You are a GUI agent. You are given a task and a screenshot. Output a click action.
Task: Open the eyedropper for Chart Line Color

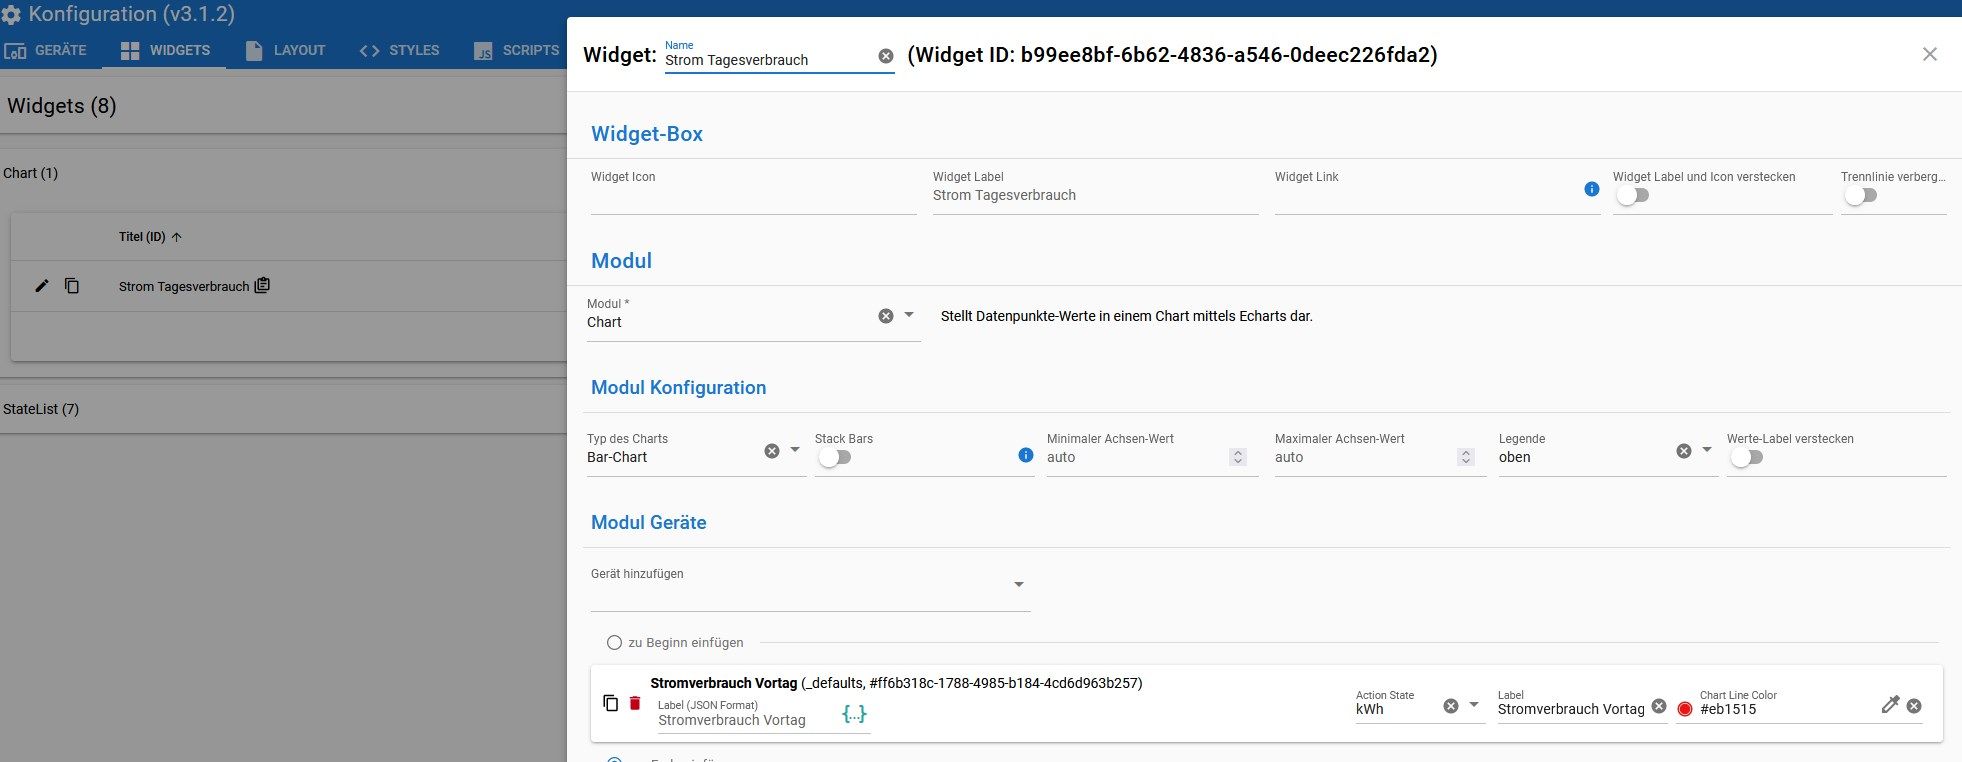coord(1890,705)
